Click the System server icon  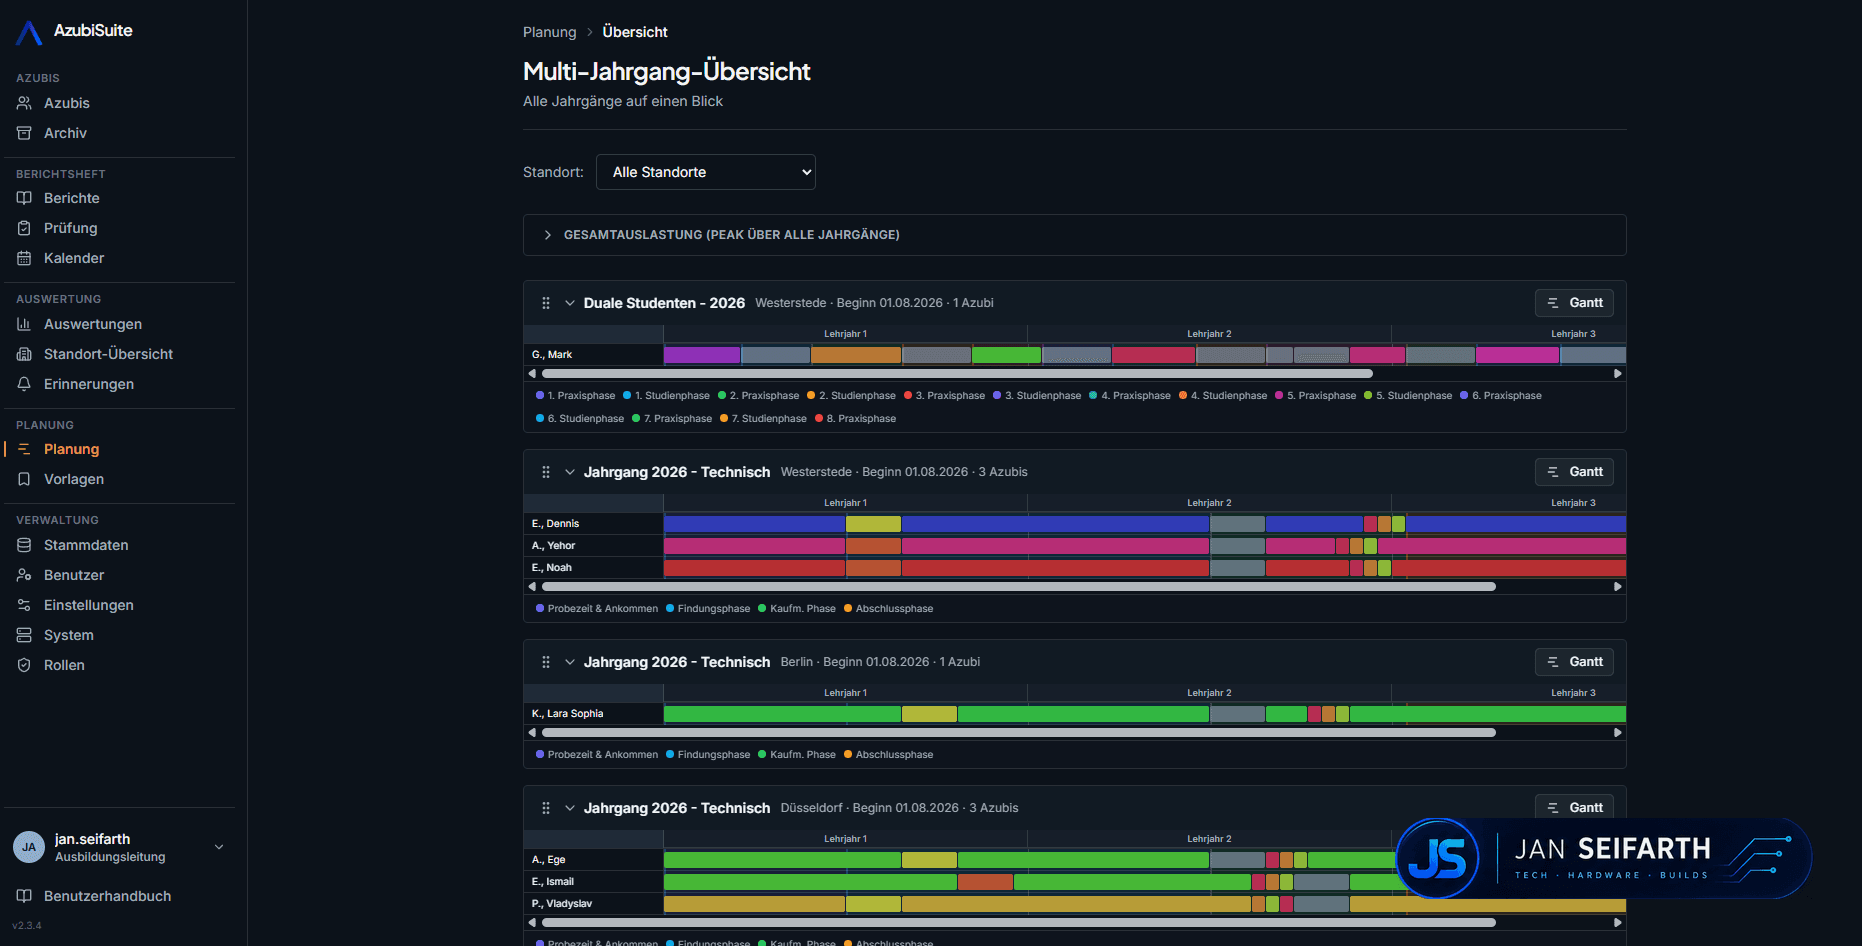click(x=24, y=635)
